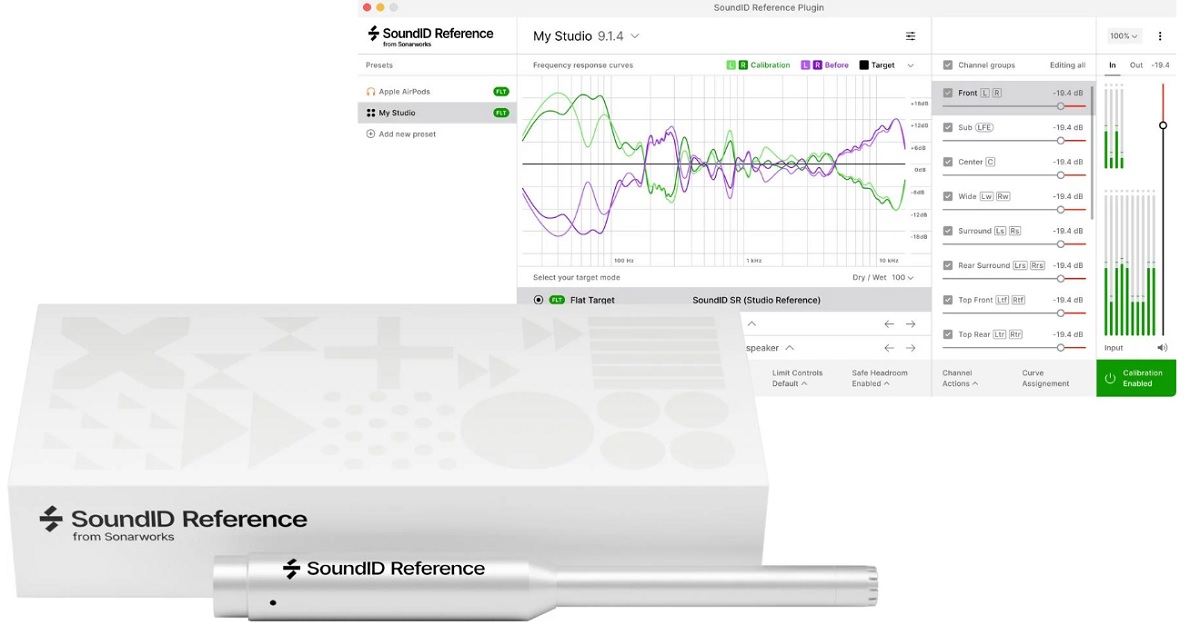Expand Safe Headroom Enabled menu
The image size is (1200, 625).
pyautogui.click(x=880, y=378)
